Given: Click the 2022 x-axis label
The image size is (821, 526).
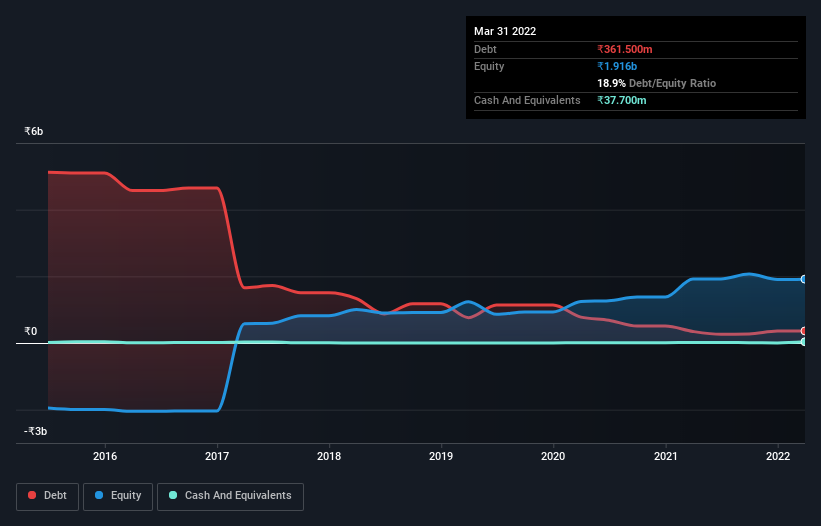Looking at the screenshot, I should (778, 456).
